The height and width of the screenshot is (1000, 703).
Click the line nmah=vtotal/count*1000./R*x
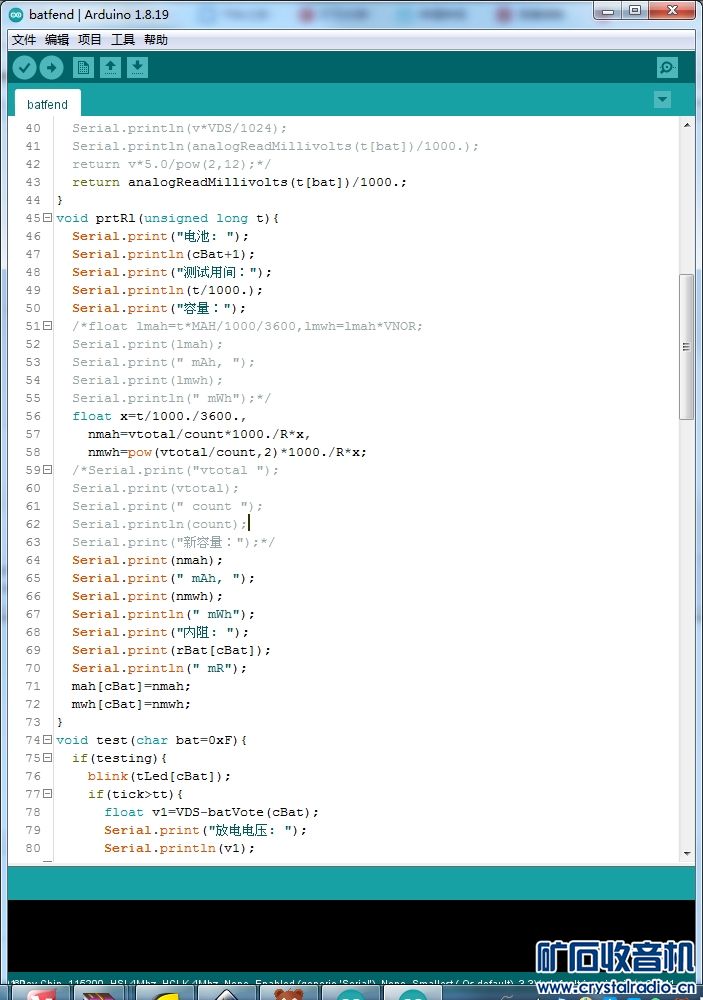(199, 434)
